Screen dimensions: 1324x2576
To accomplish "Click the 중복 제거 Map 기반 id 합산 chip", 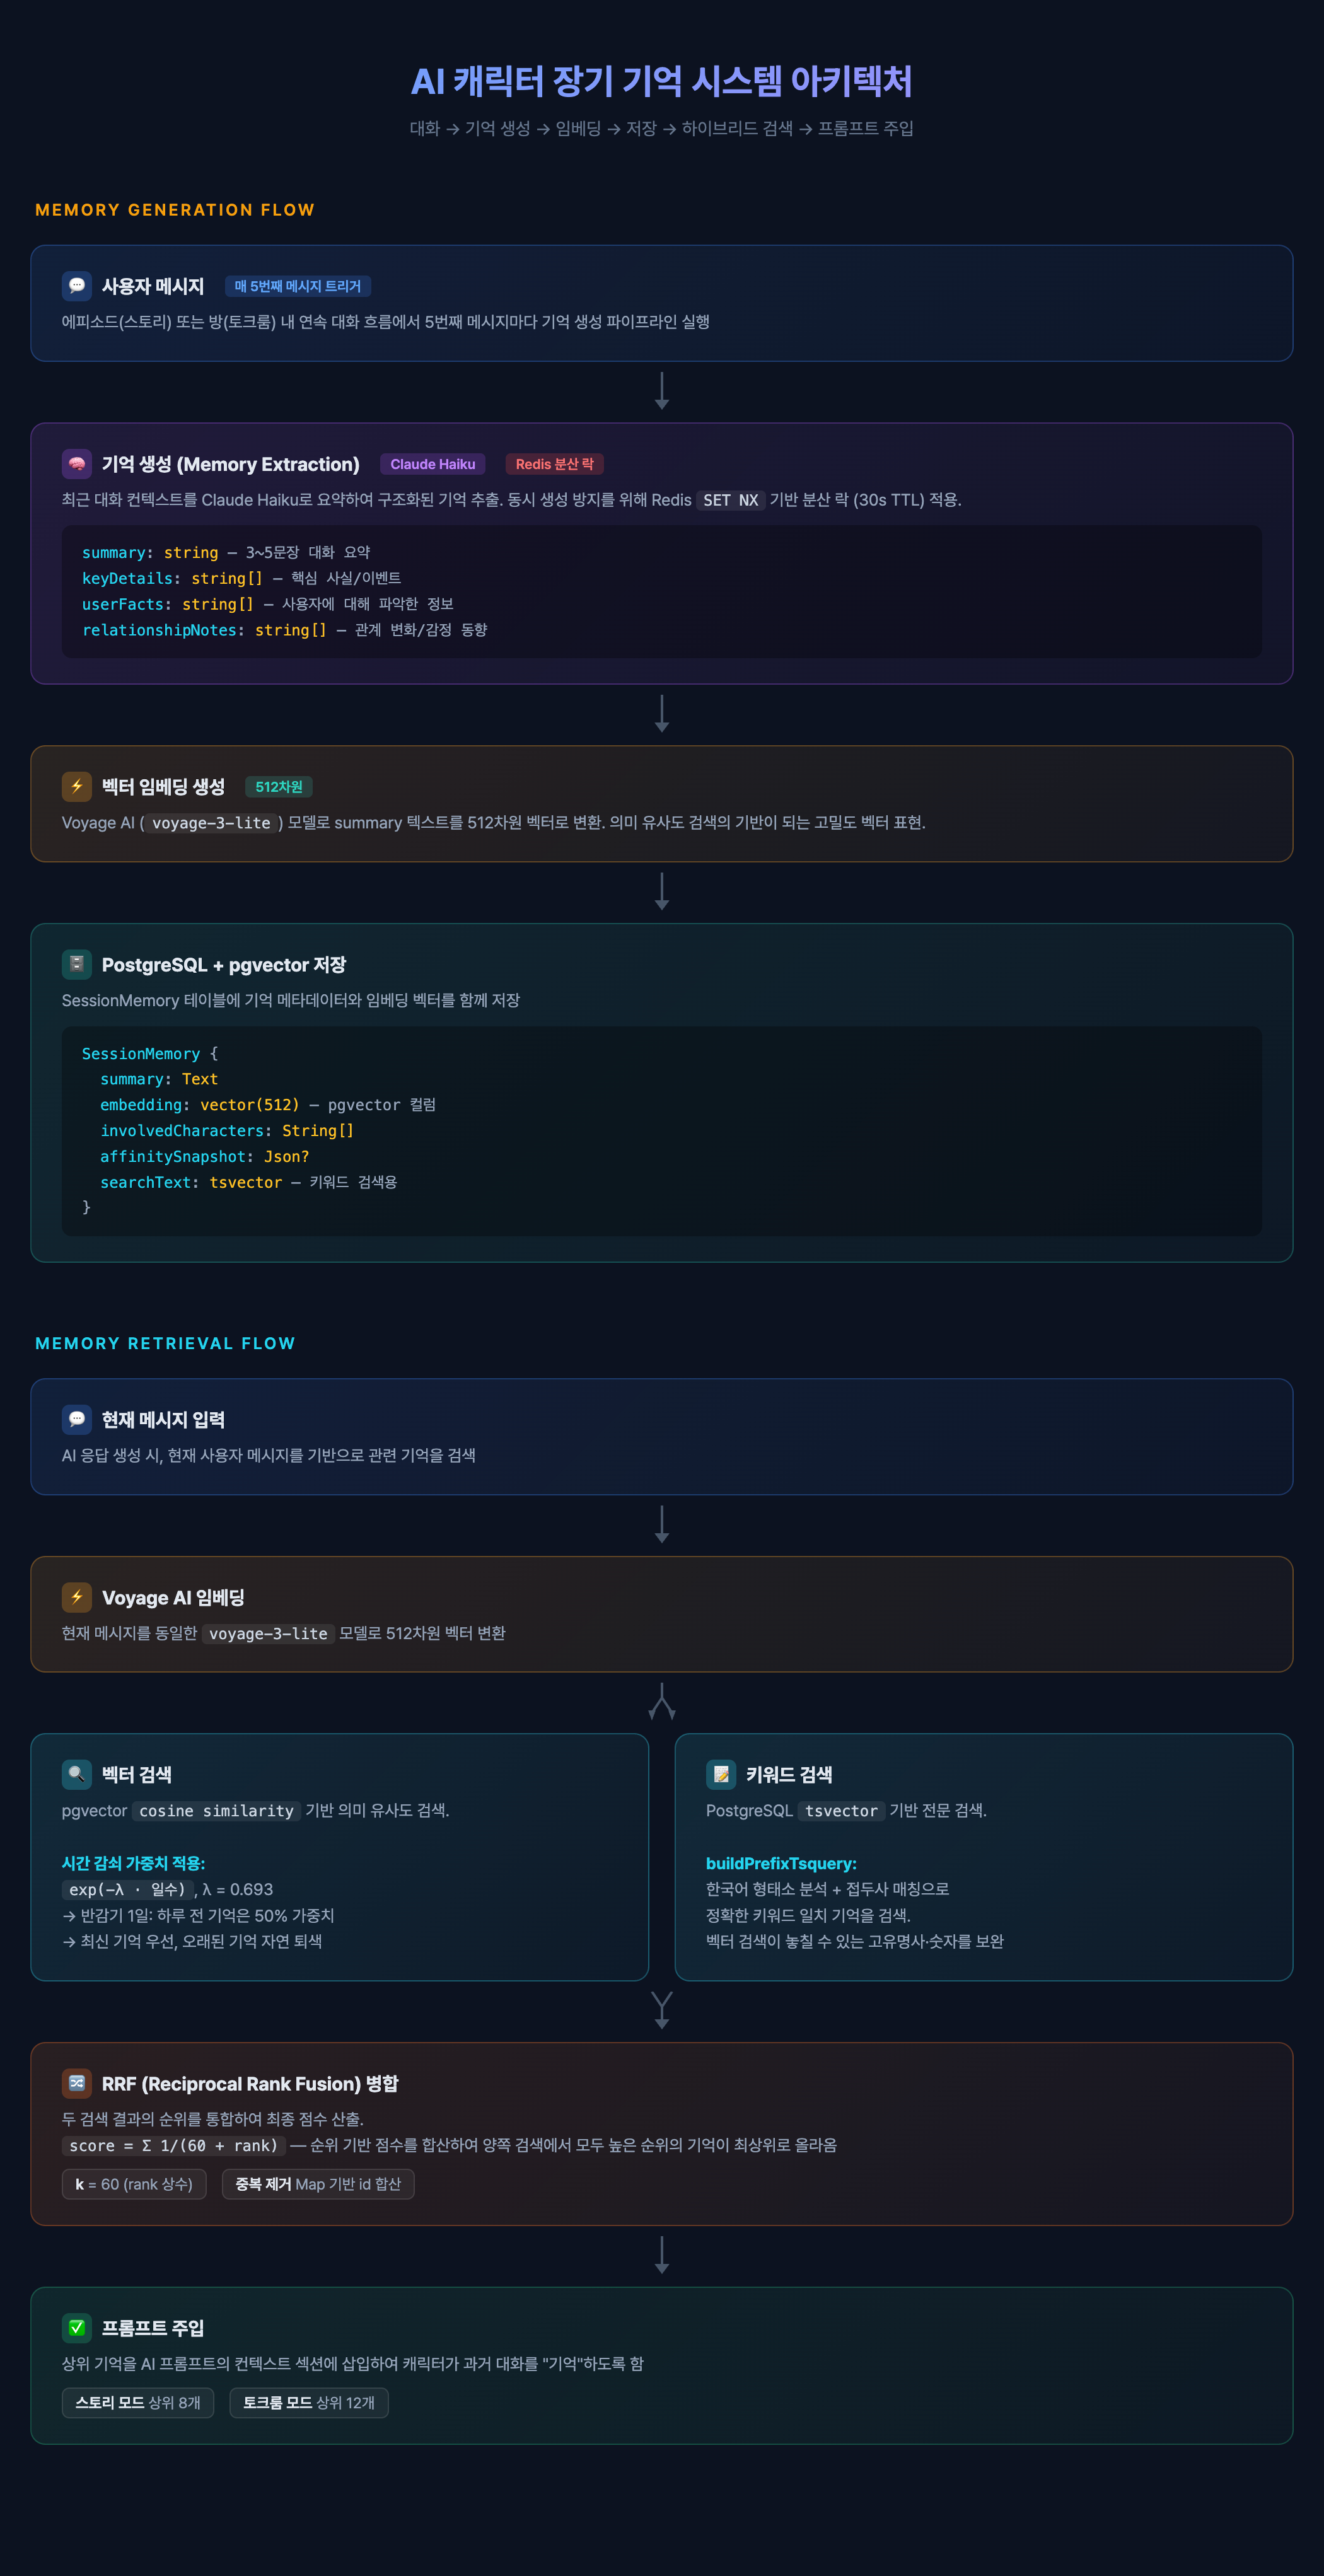I will pos(318,2184).
